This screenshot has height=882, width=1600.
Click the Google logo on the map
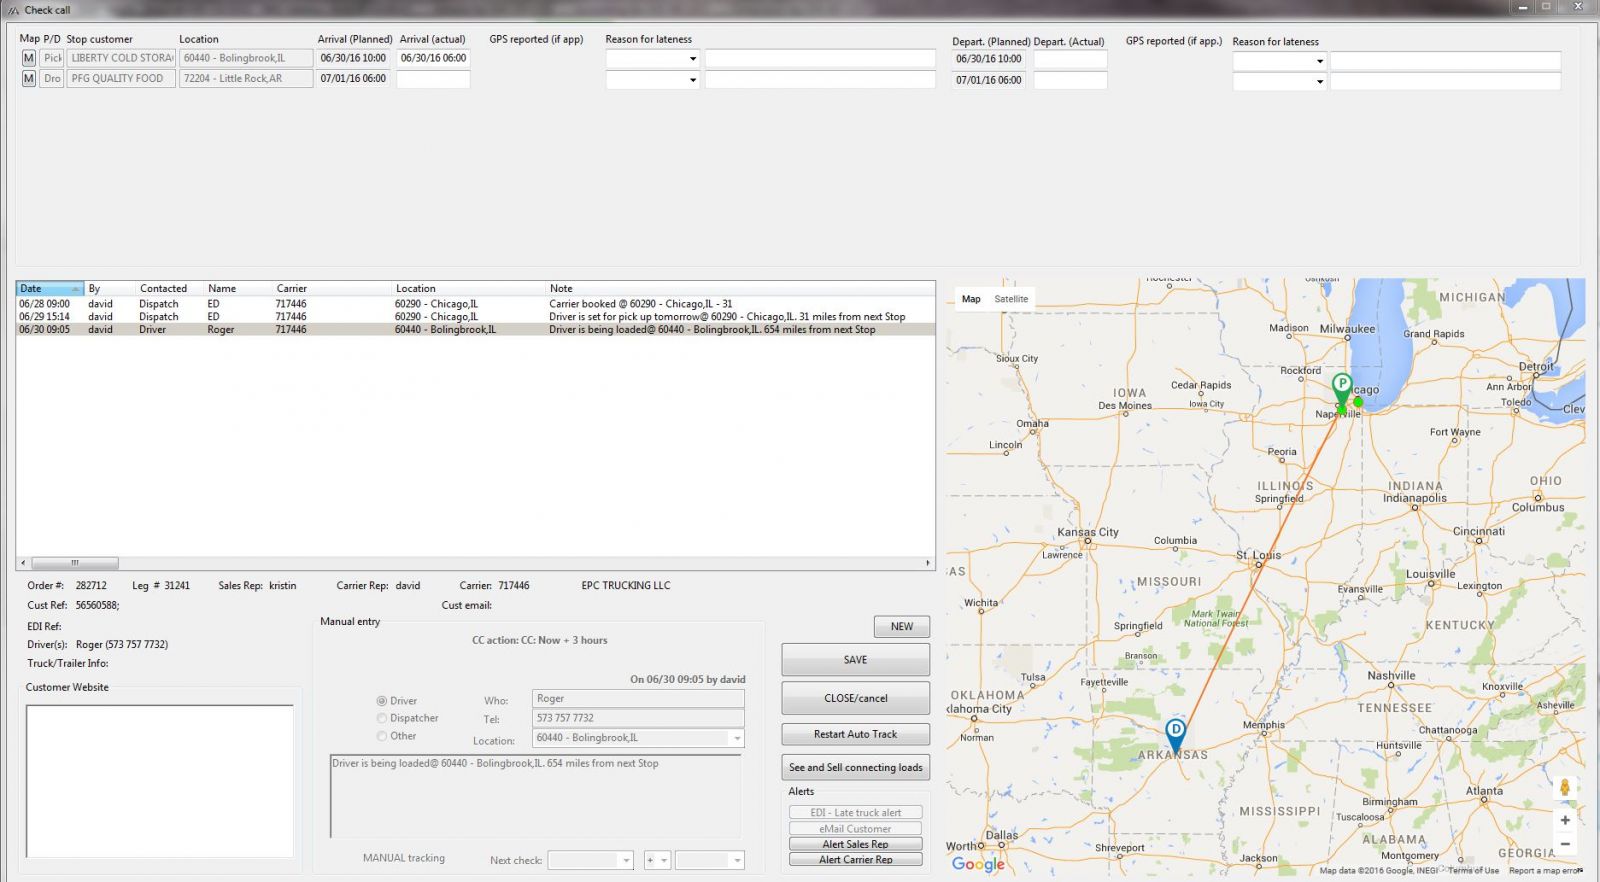point(977,864)
